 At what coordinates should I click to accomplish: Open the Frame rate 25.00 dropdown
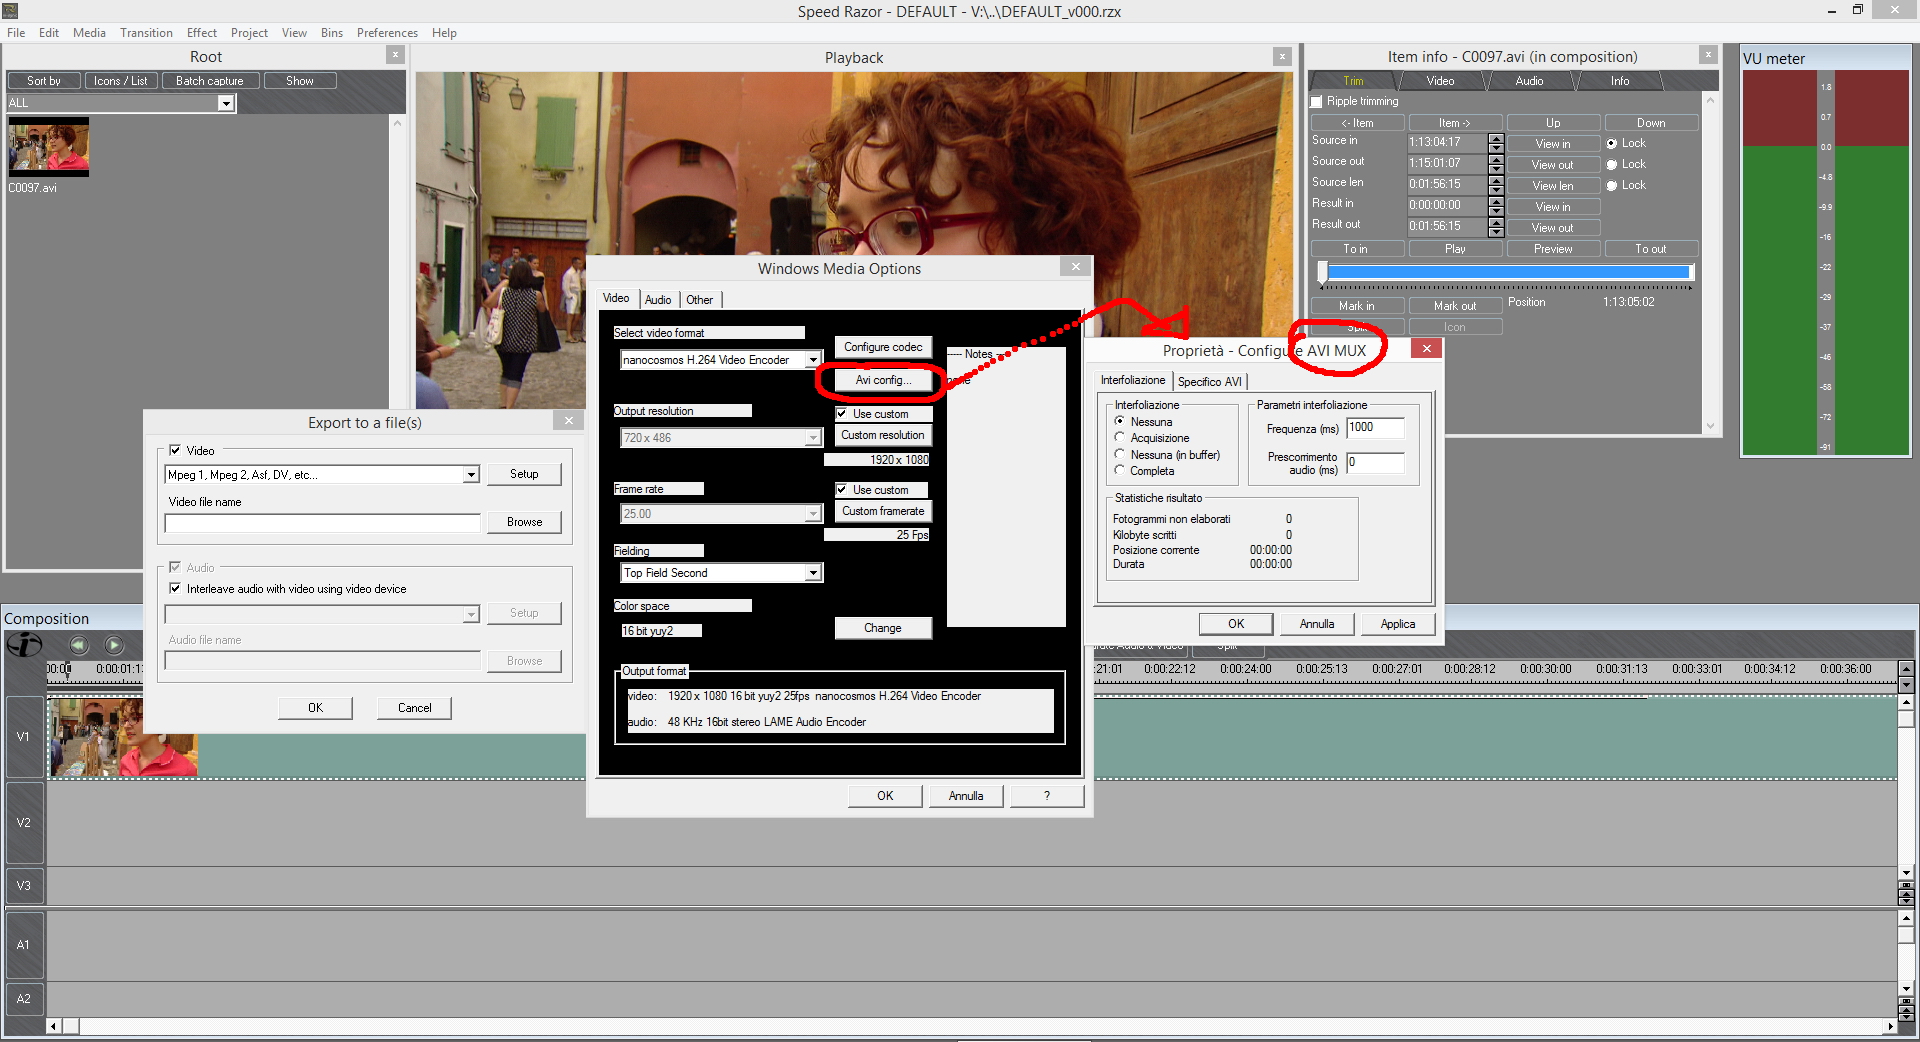click(813, 514)
